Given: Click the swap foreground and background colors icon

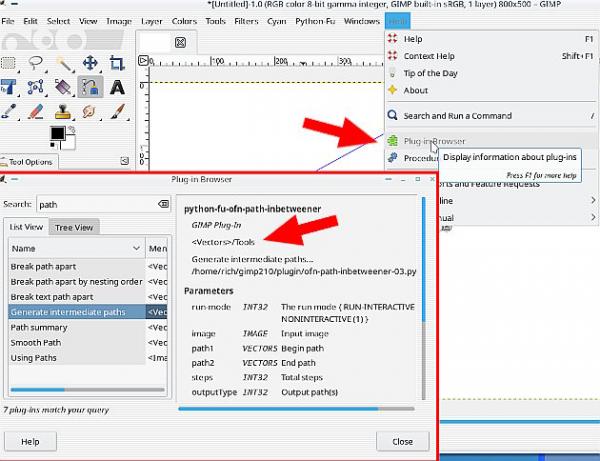Looking at the screenshot, I should coord(72,130).
